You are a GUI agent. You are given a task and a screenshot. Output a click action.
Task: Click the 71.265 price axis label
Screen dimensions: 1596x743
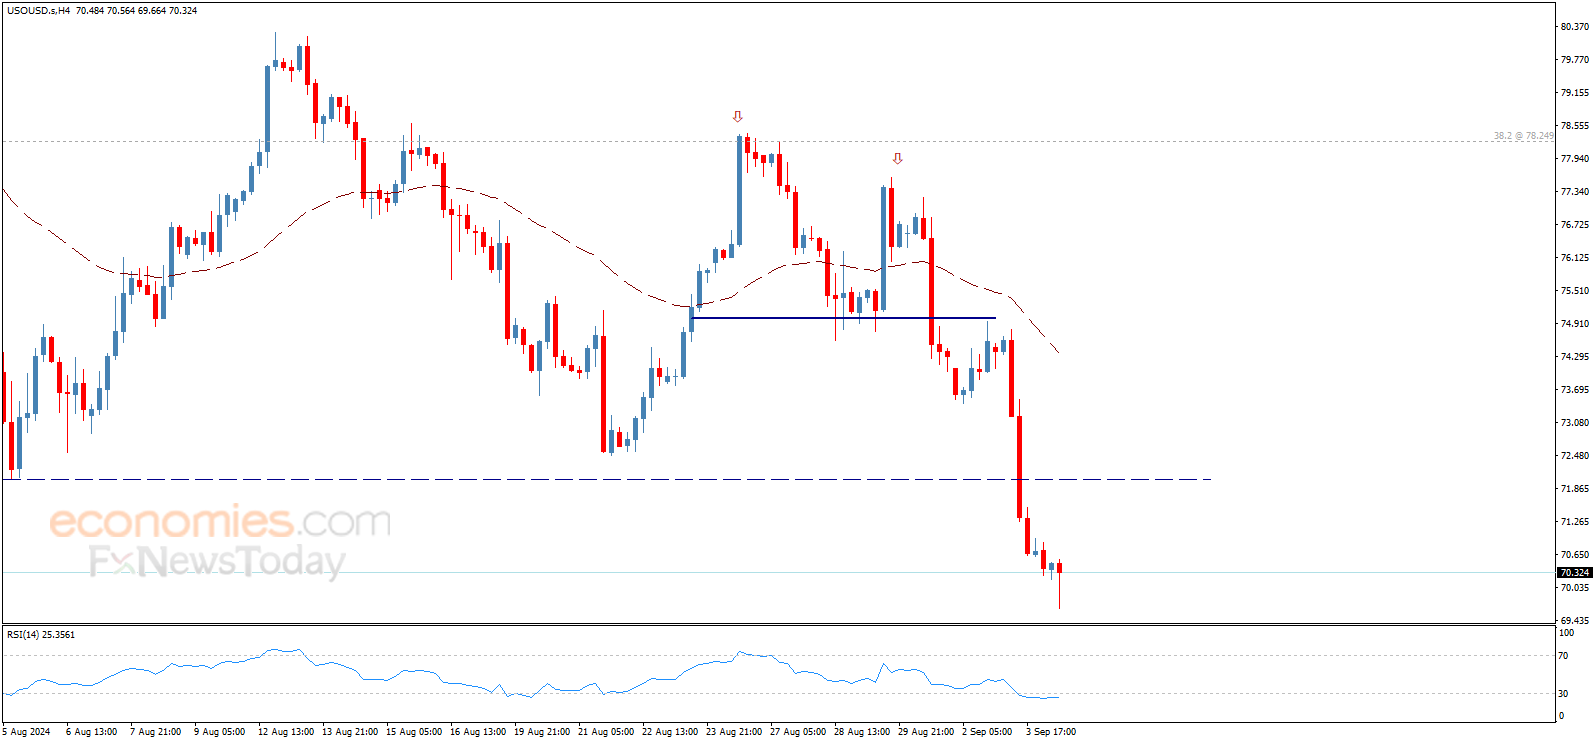pos(1575,522)
